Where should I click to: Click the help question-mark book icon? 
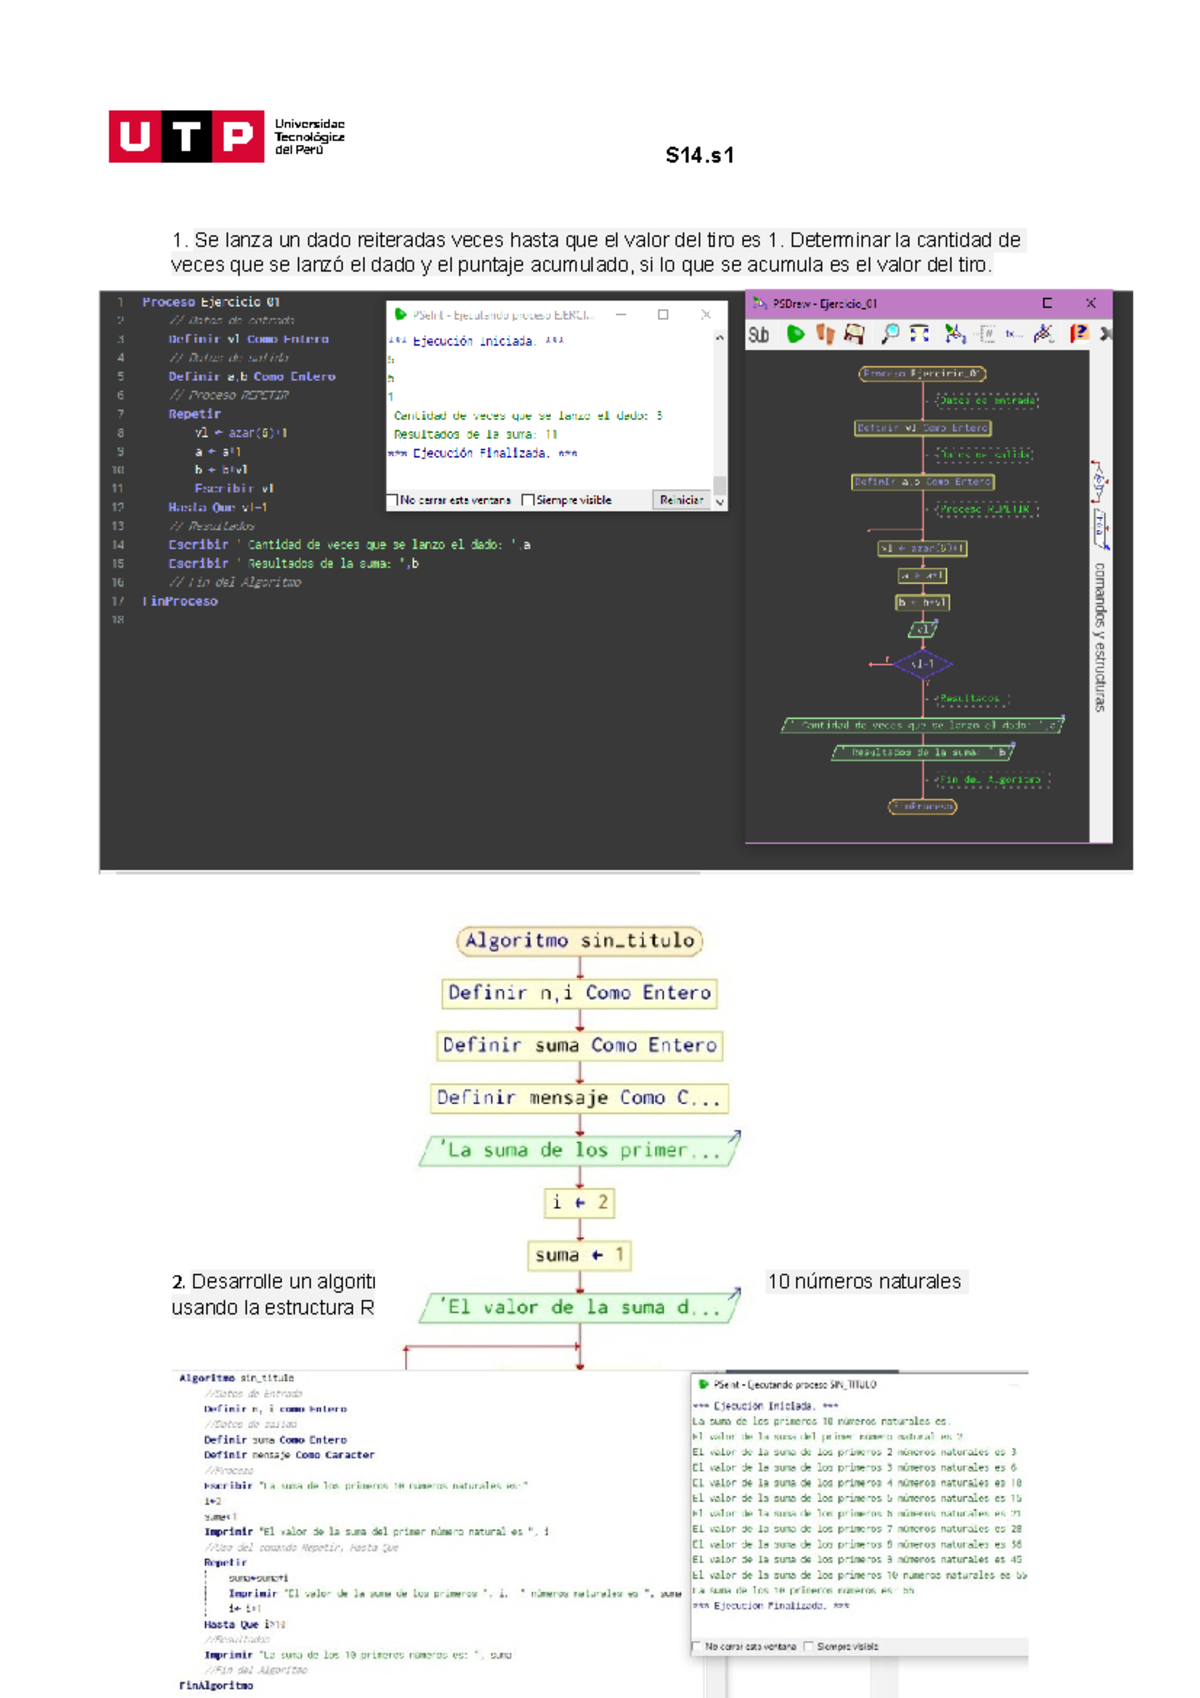1078,334
